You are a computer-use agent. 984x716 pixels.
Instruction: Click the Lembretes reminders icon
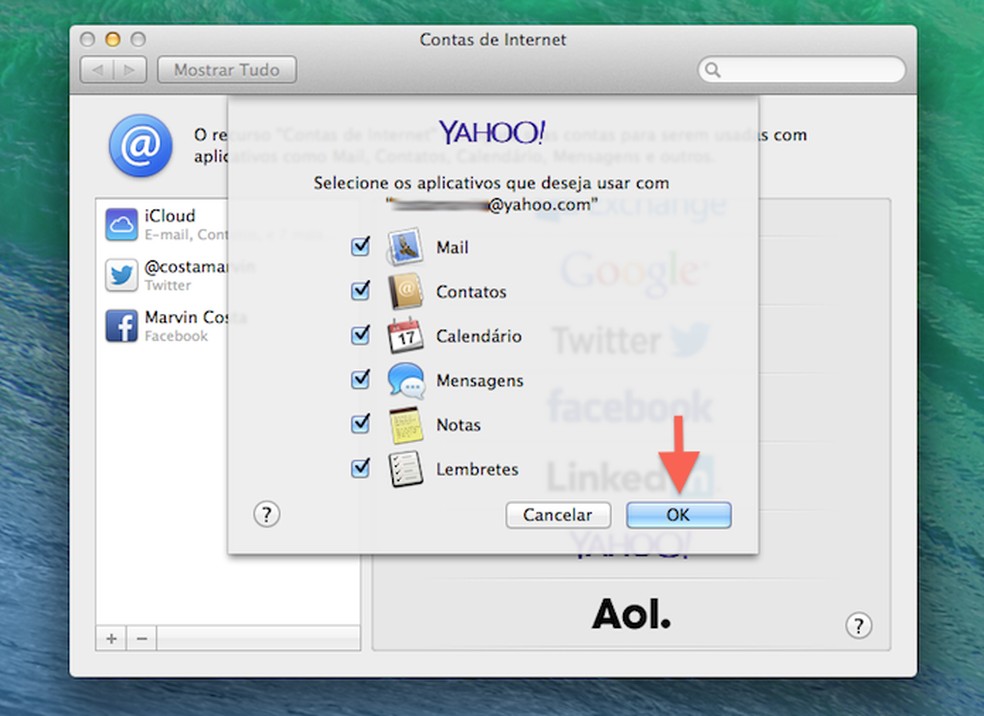point(406,468)
